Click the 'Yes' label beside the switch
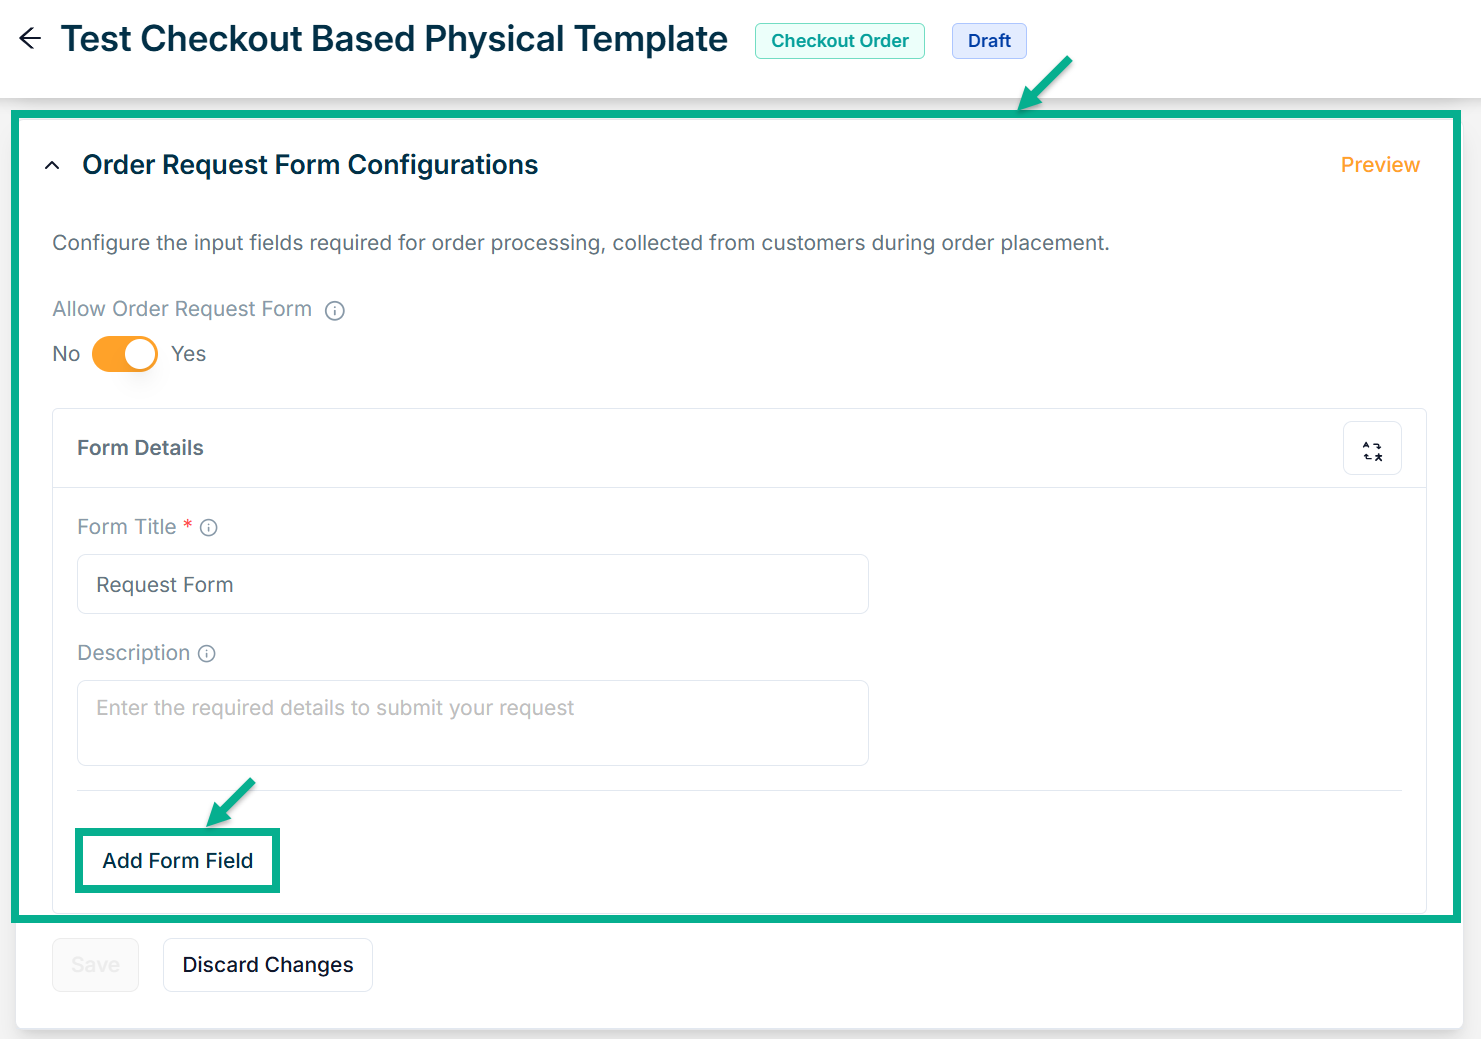The image size is (1481, 1039). coord(188,354)
